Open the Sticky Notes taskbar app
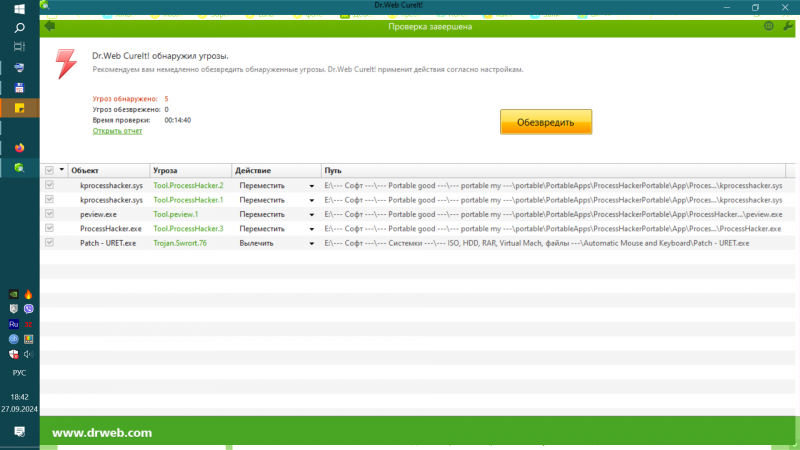This screenshot has width=800, height=450. click(19, 108)
